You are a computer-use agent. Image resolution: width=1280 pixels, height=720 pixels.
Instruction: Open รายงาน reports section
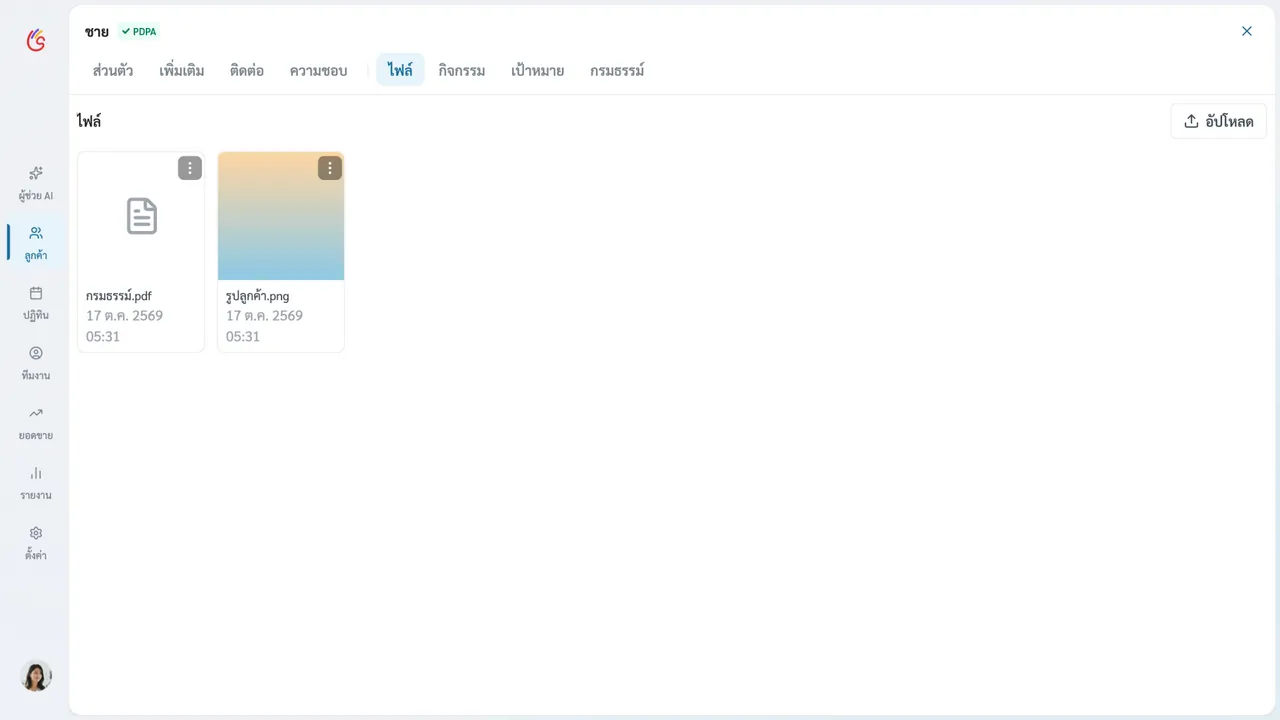click(x=36, y=483)
